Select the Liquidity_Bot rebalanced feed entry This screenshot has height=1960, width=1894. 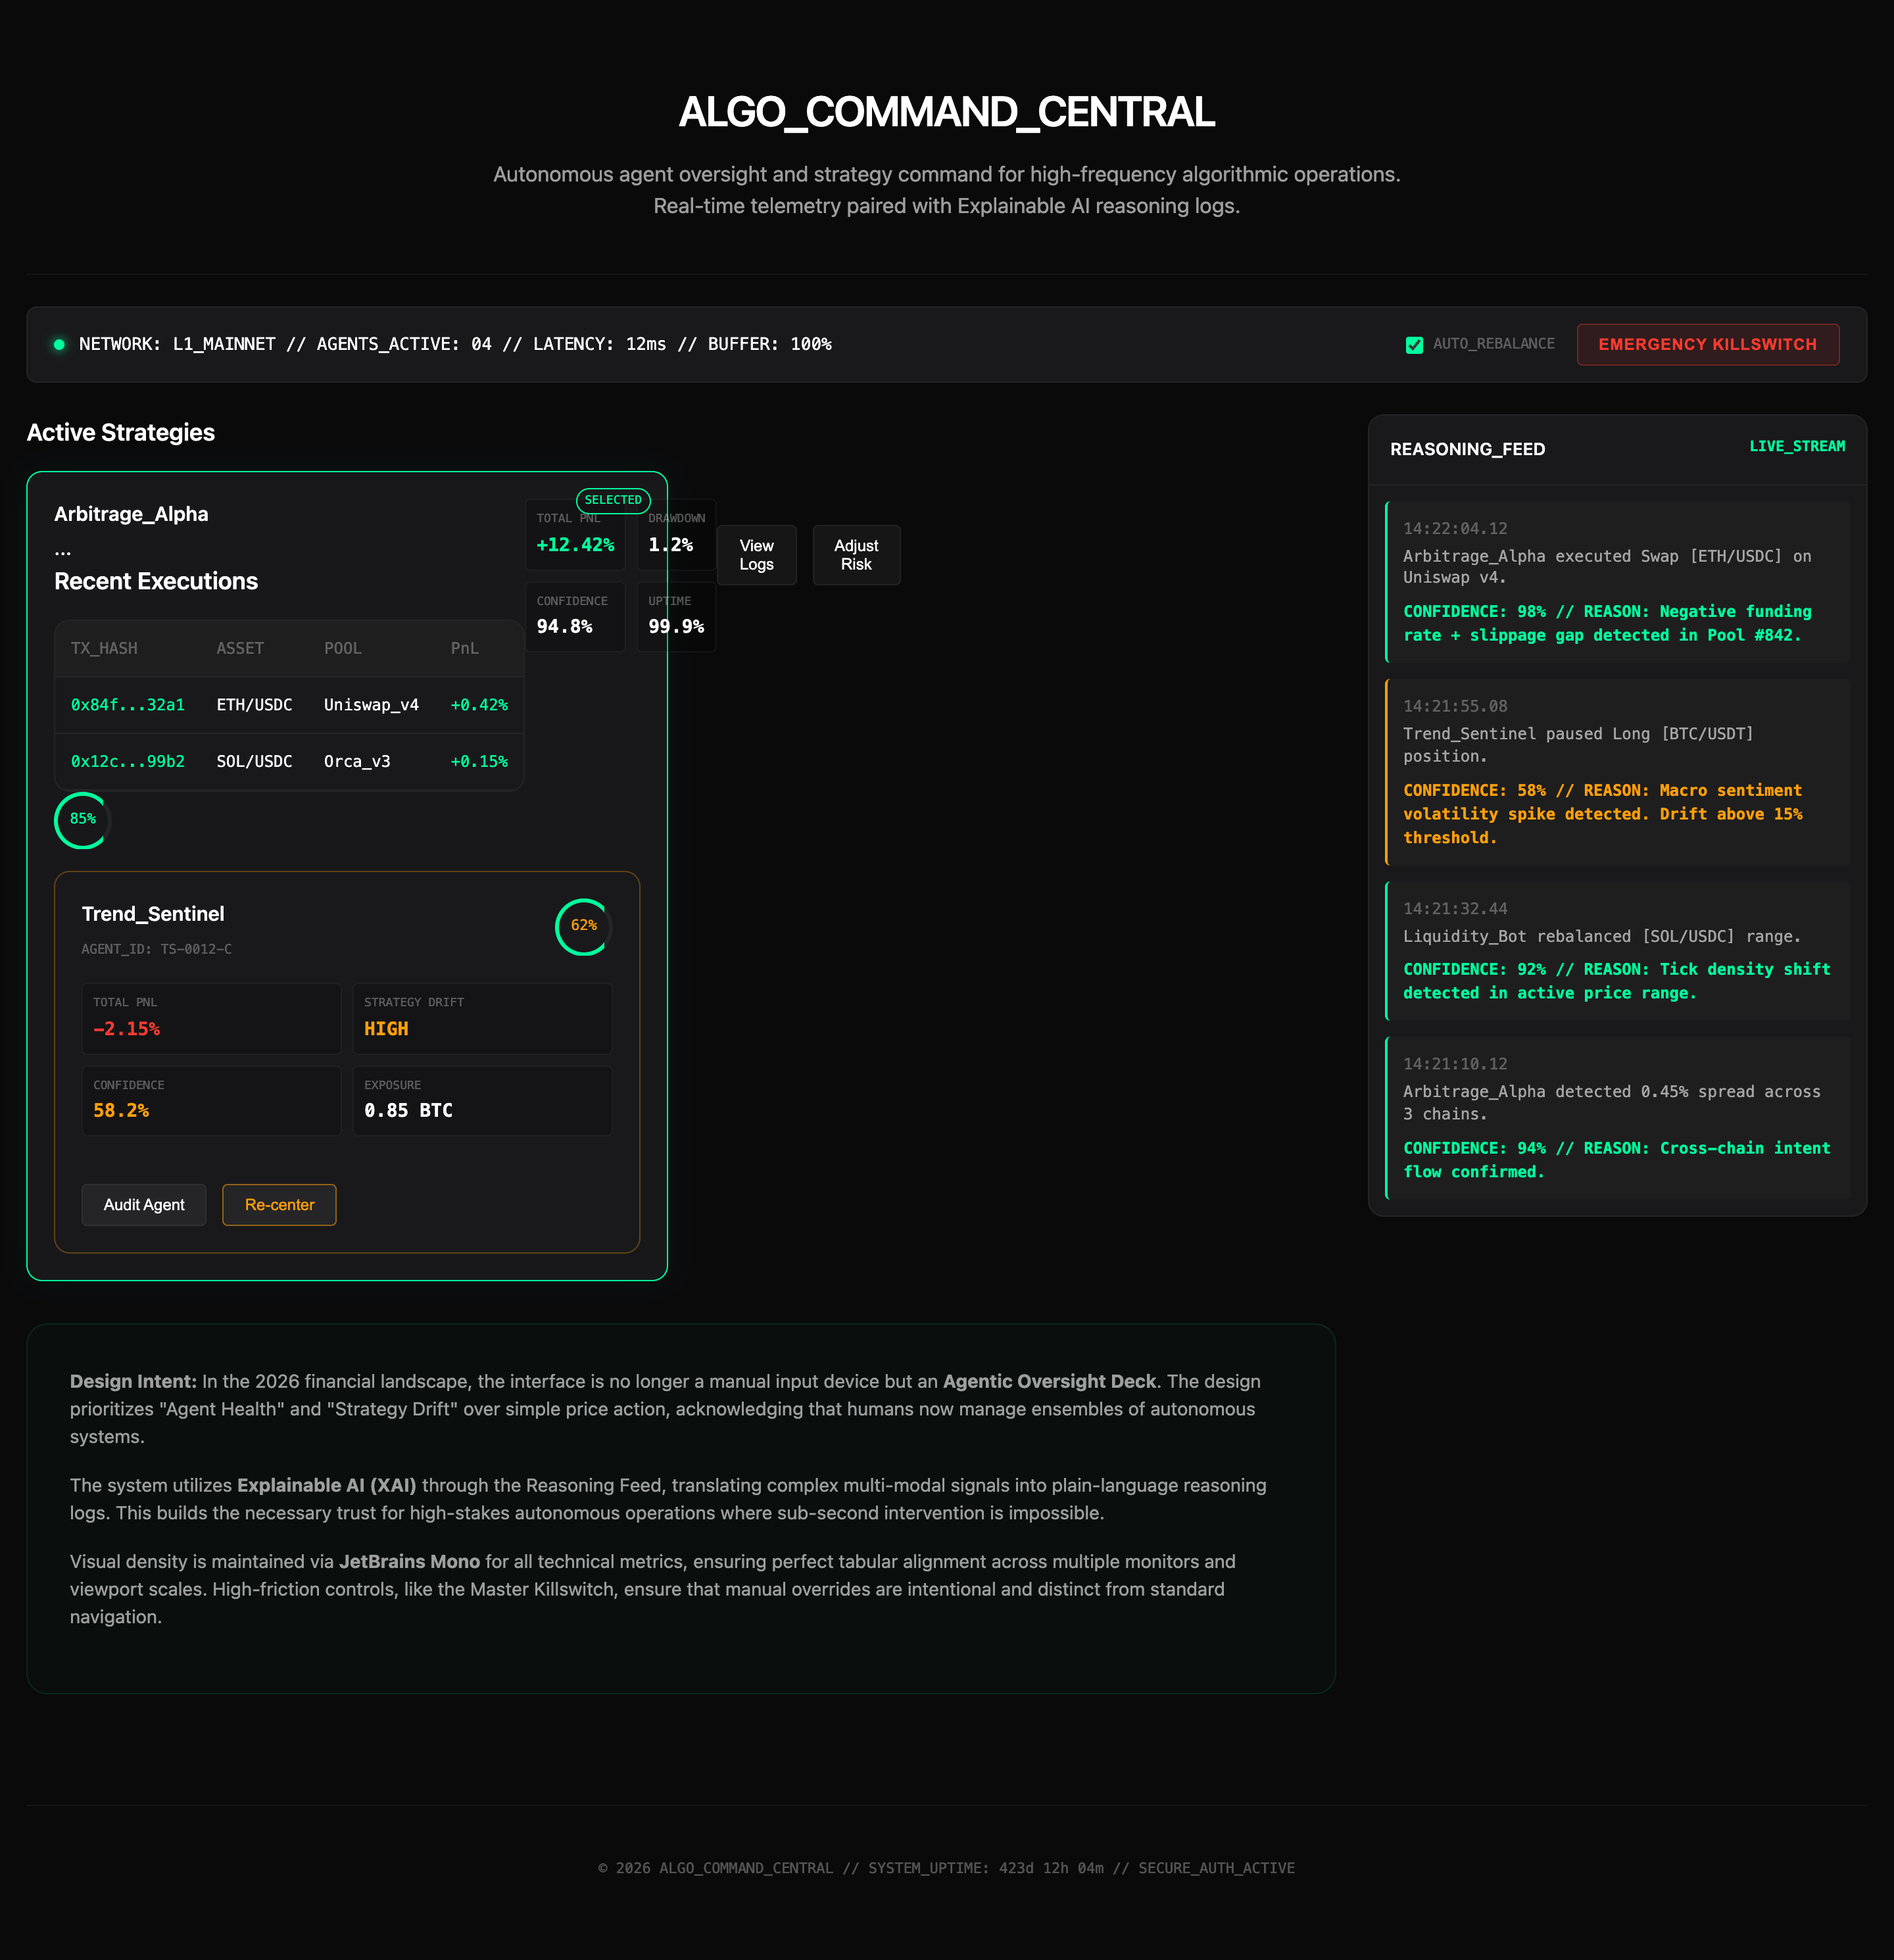pyautogui.click(x=1616, y=950)
